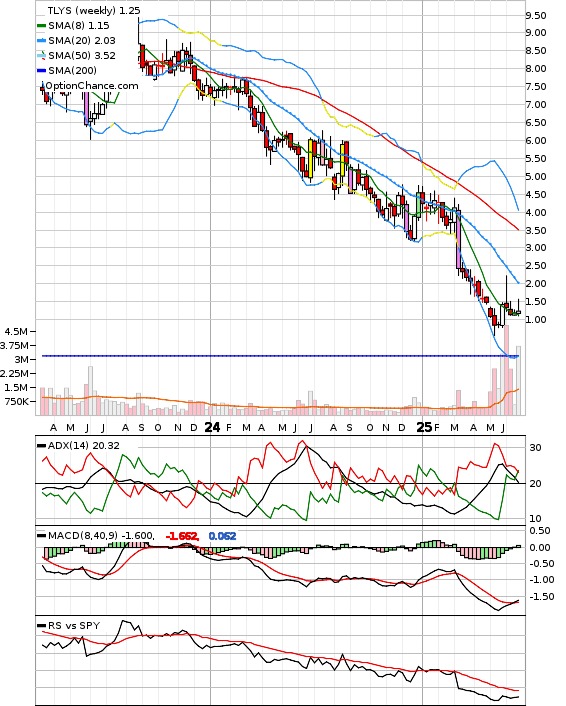Click the 4.50 price axis label
Image resolution: width=566 pixels, height=706 pixels.
pyautogui.click(x=536, y=195)
